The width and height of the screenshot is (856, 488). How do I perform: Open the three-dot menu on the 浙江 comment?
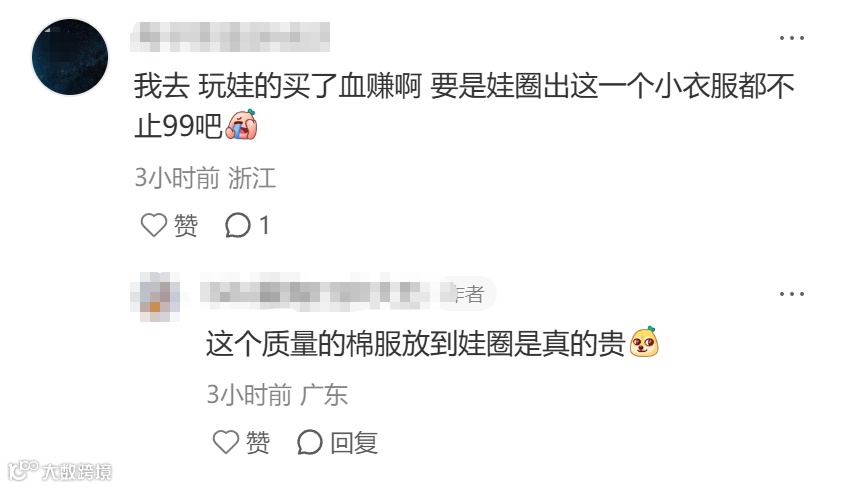pos(792,38)
